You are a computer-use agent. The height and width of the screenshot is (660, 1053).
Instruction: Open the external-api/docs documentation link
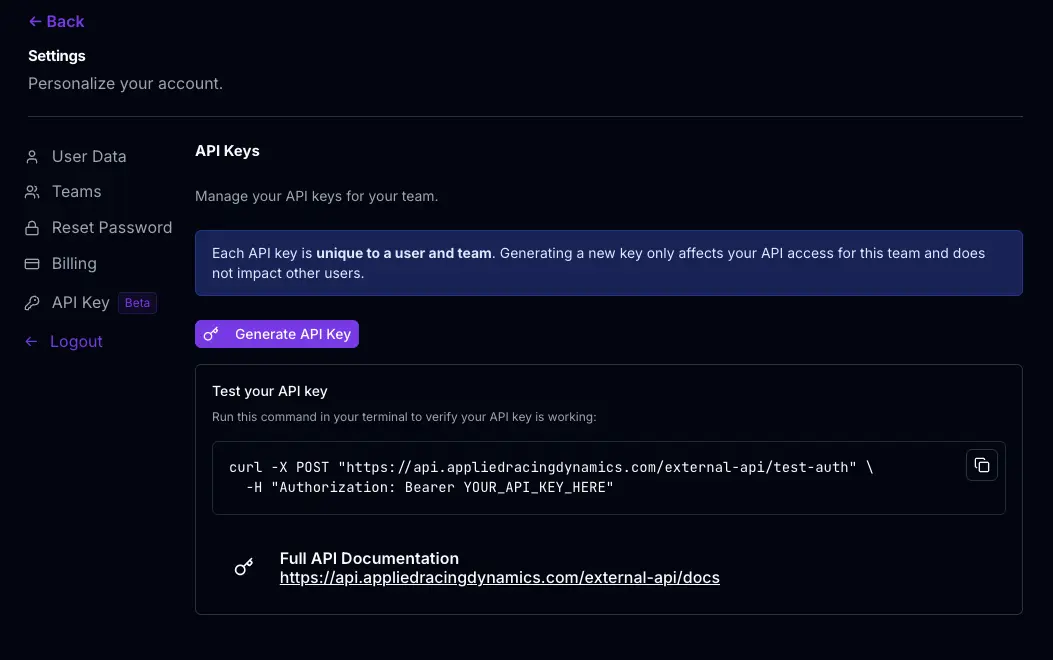click(x=500, y=578)
